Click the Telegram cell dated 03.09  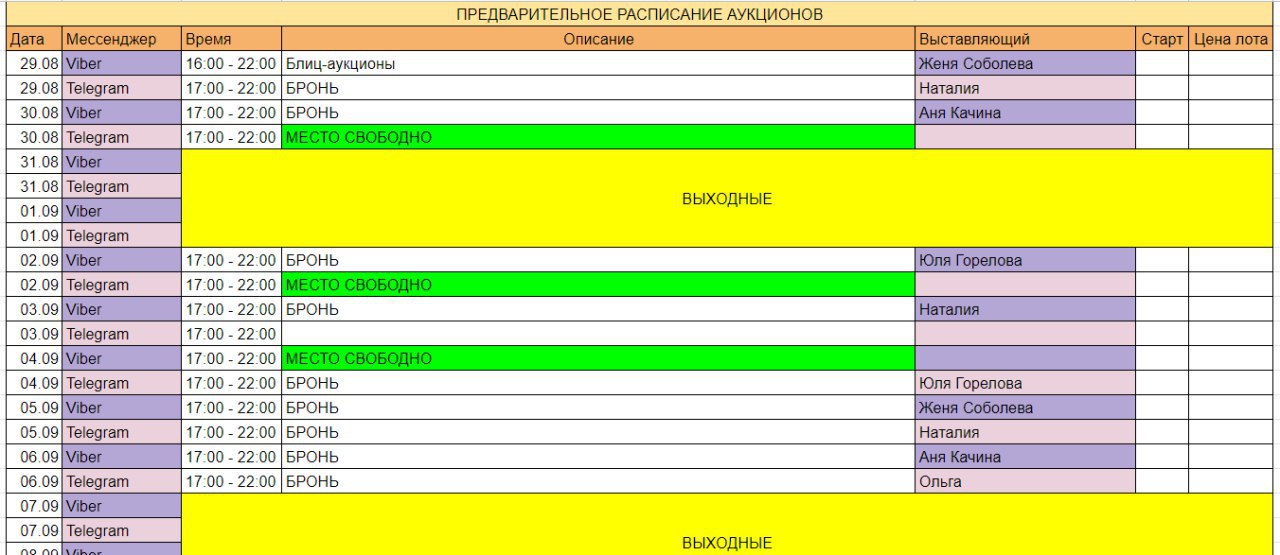coord(121,334)
